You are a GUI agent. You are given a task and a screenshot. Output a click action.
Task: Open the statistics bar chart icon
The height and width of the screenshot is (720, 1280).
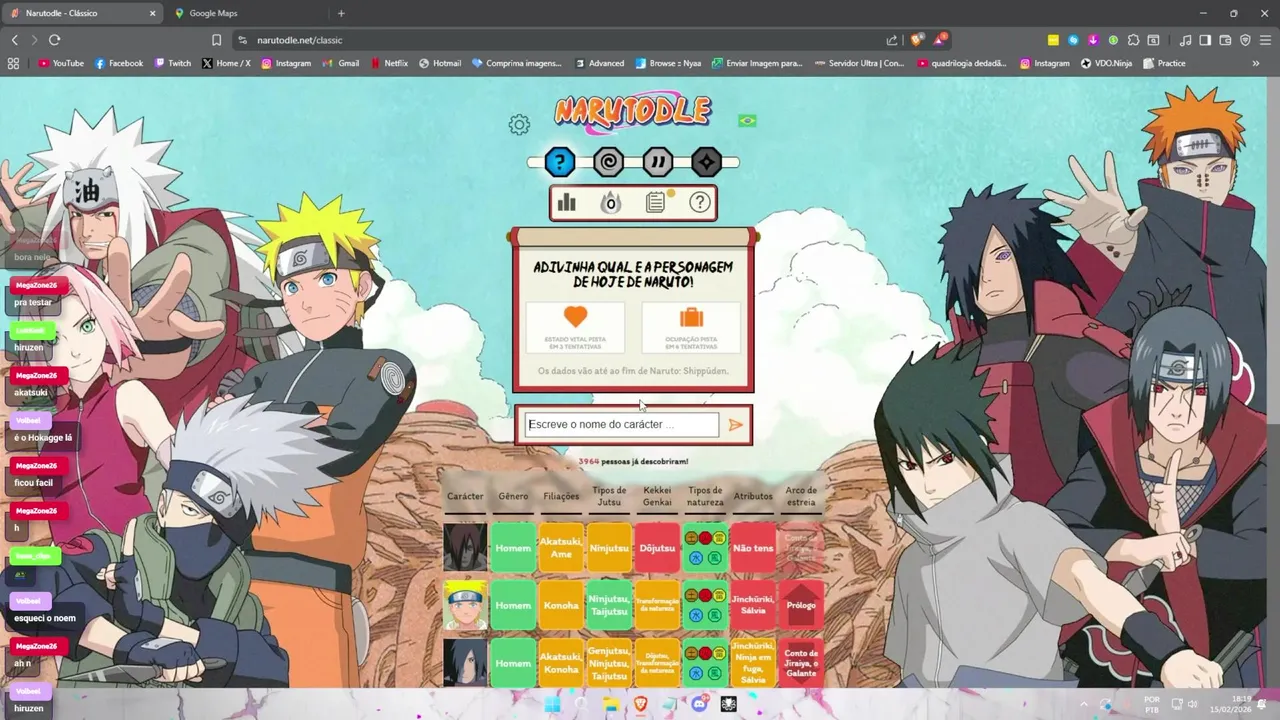click(567, 203)
